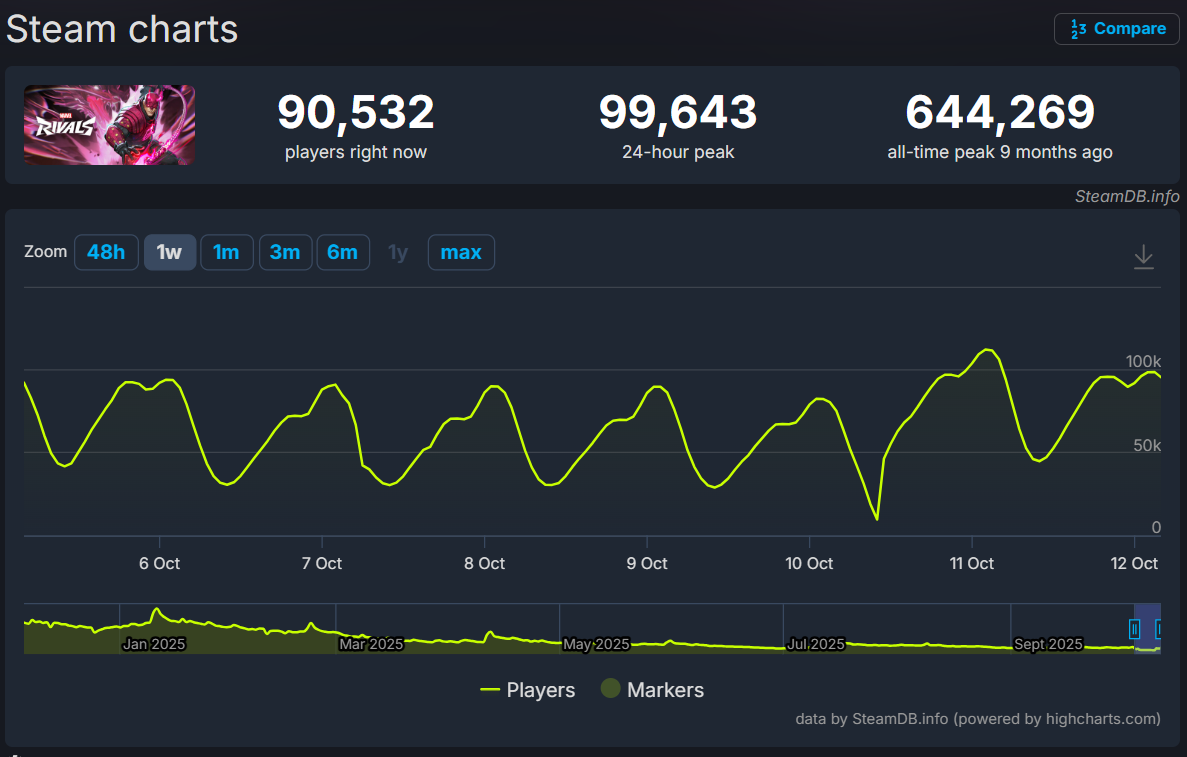Click Jan 2025 in the navigator
The height and width of the screenshot is (757, 1187).
[x=154, y=644]
